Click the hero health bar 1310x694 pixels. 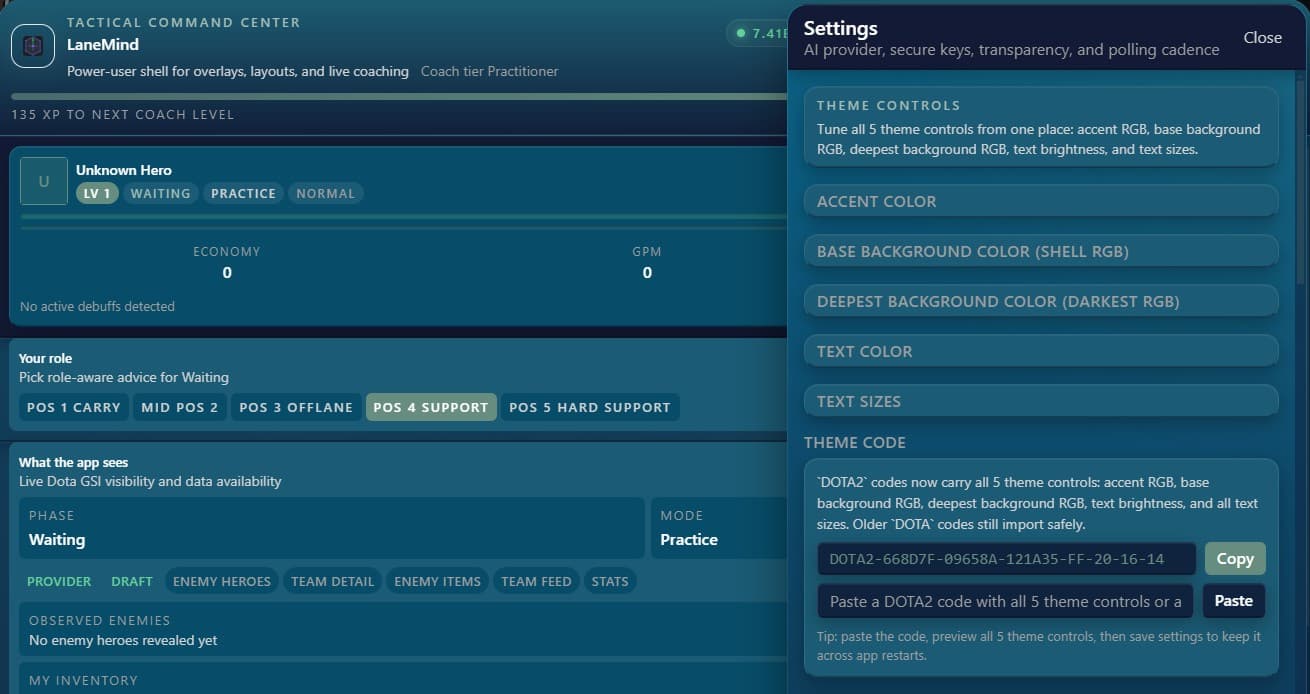(404, 216)
